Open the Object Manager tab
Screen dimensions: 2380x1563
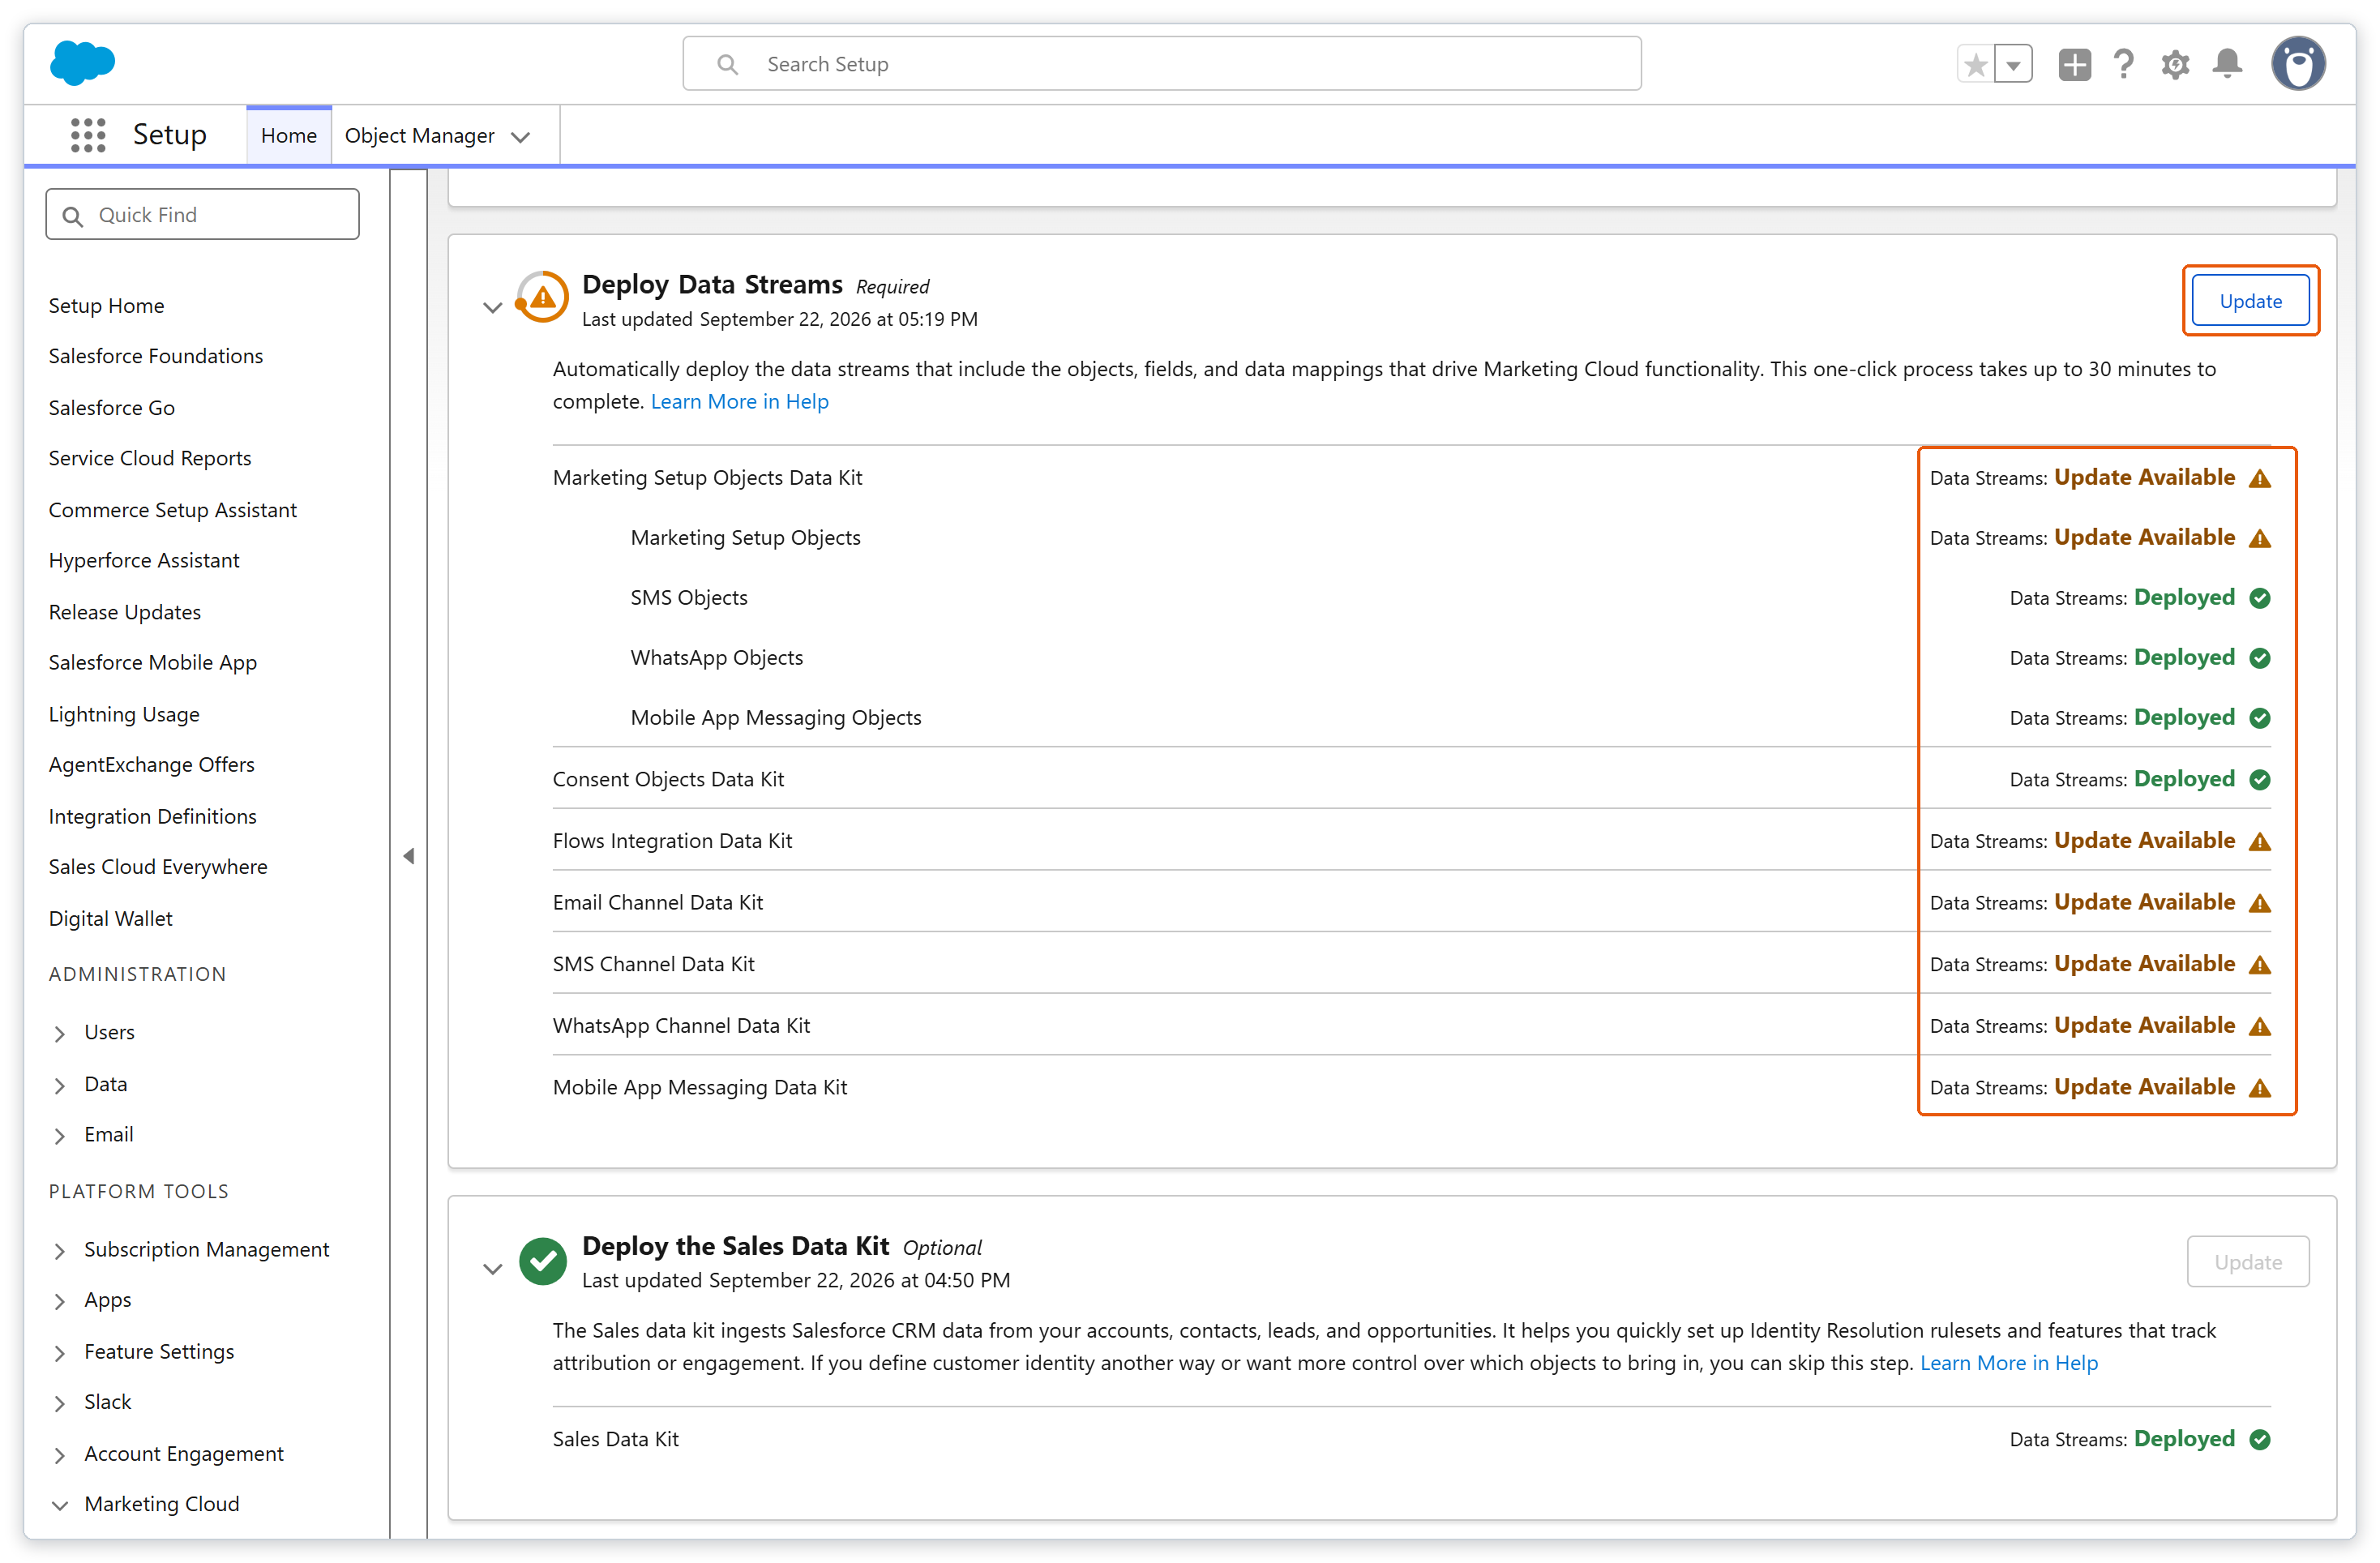tap(419, 135)
